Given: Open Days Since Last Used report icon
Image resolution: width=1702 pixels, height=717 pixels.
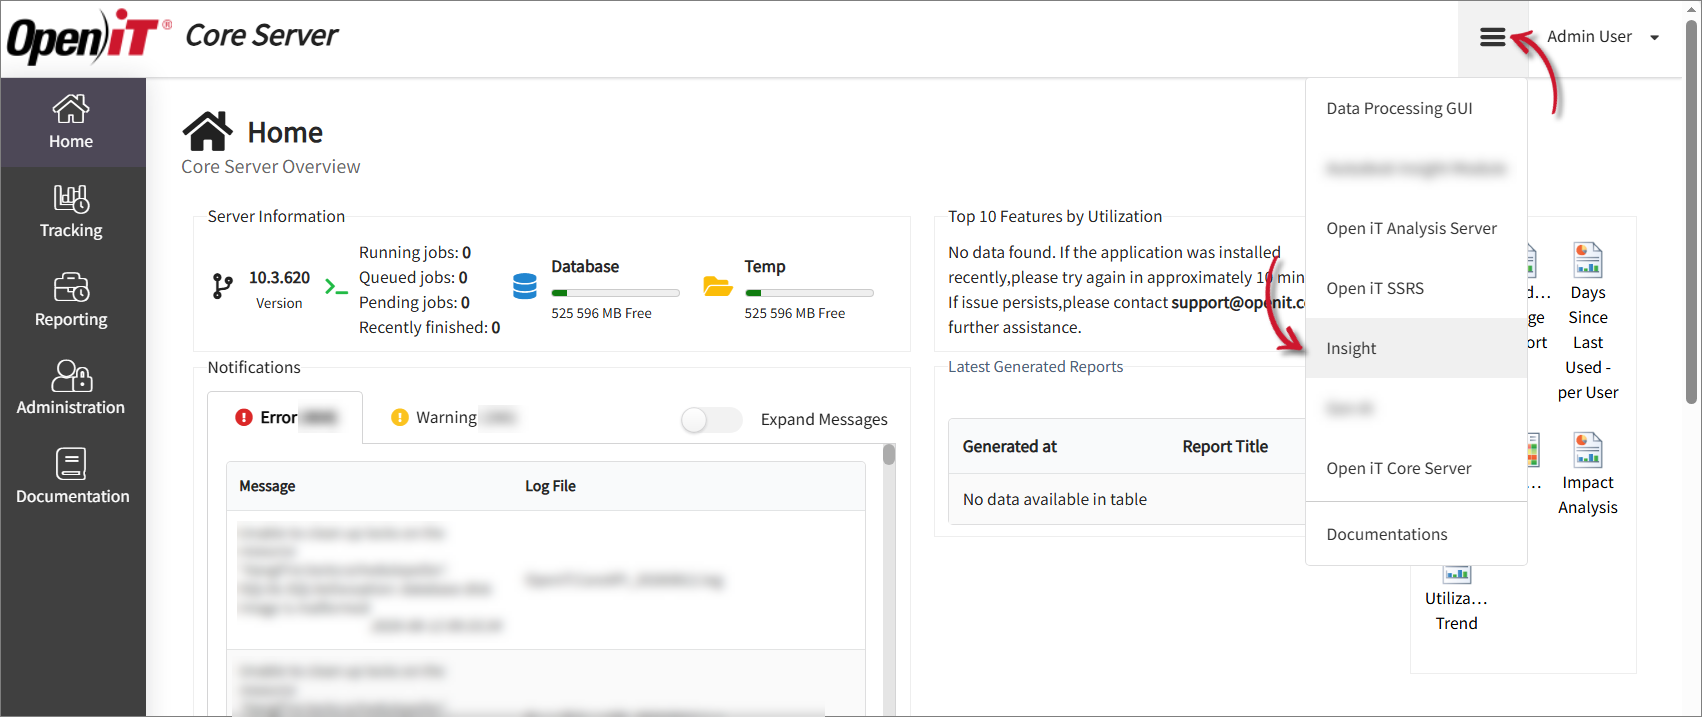Looking at the screenshot, I should pos(1588,260).
